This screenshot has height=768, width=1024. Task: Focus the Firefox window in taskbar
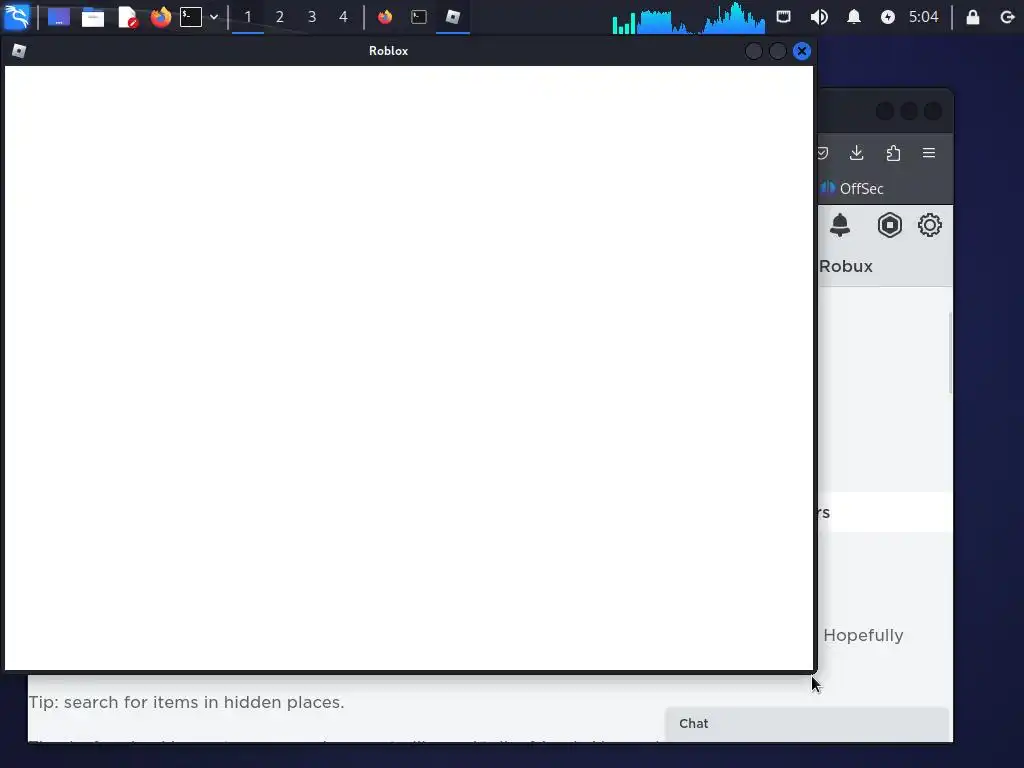(385, 17)
